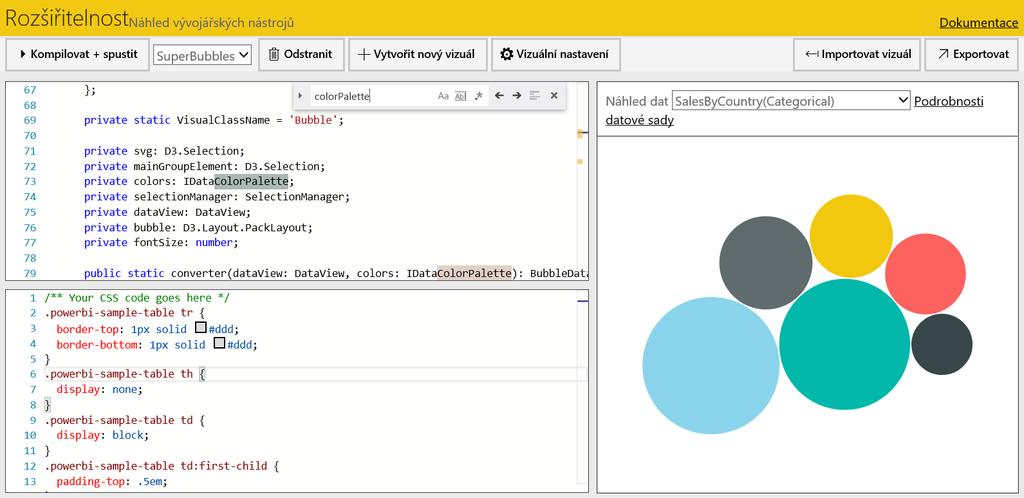
Task: Click 'padding-top: .5em;' line
Action: tap(112, 482)
